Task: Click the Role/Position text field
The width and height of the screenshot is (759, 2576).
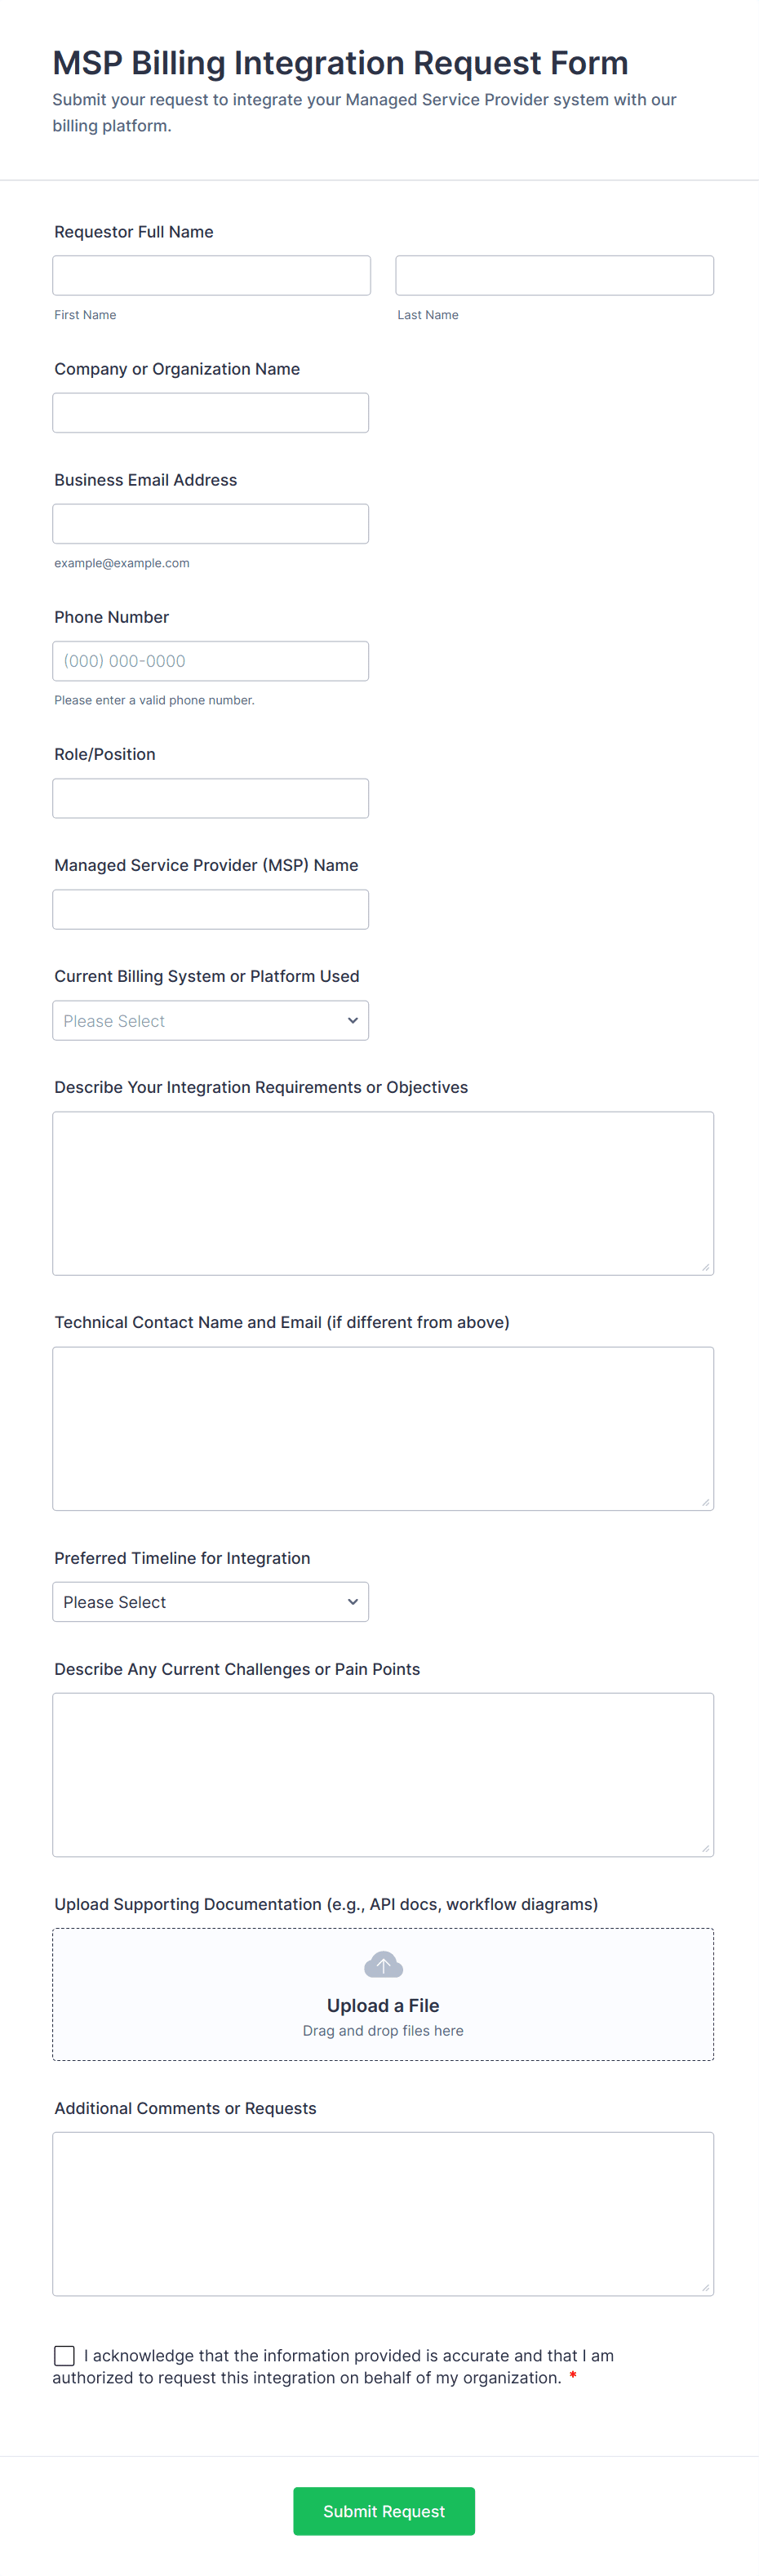Action: tap(210, 798)
